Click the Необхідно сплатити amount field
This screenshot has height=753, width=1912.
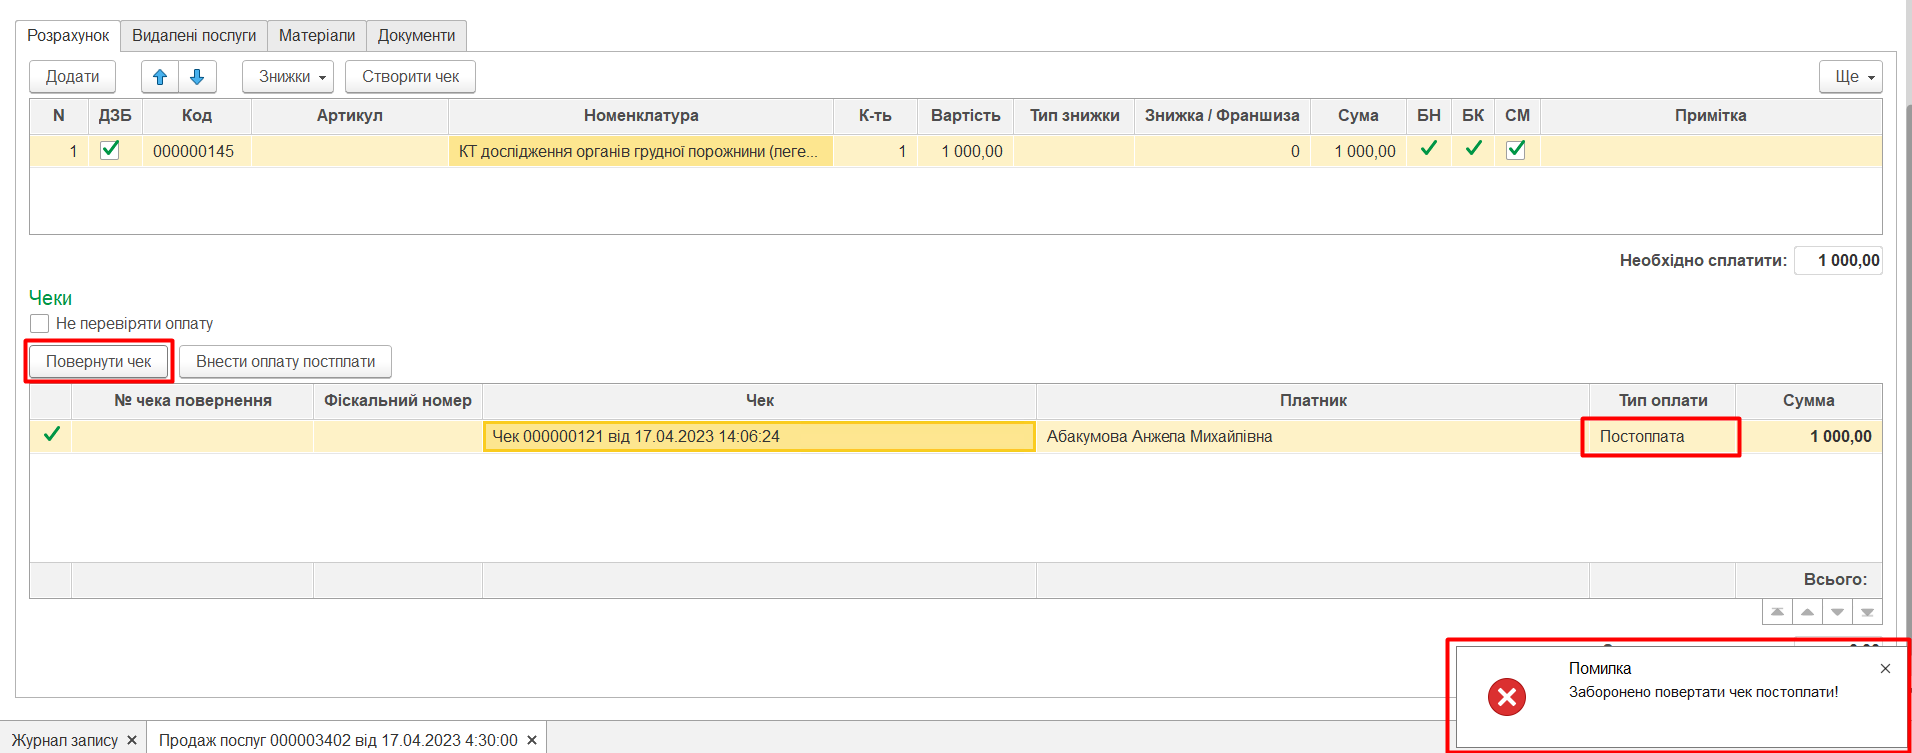point(1838,261)
